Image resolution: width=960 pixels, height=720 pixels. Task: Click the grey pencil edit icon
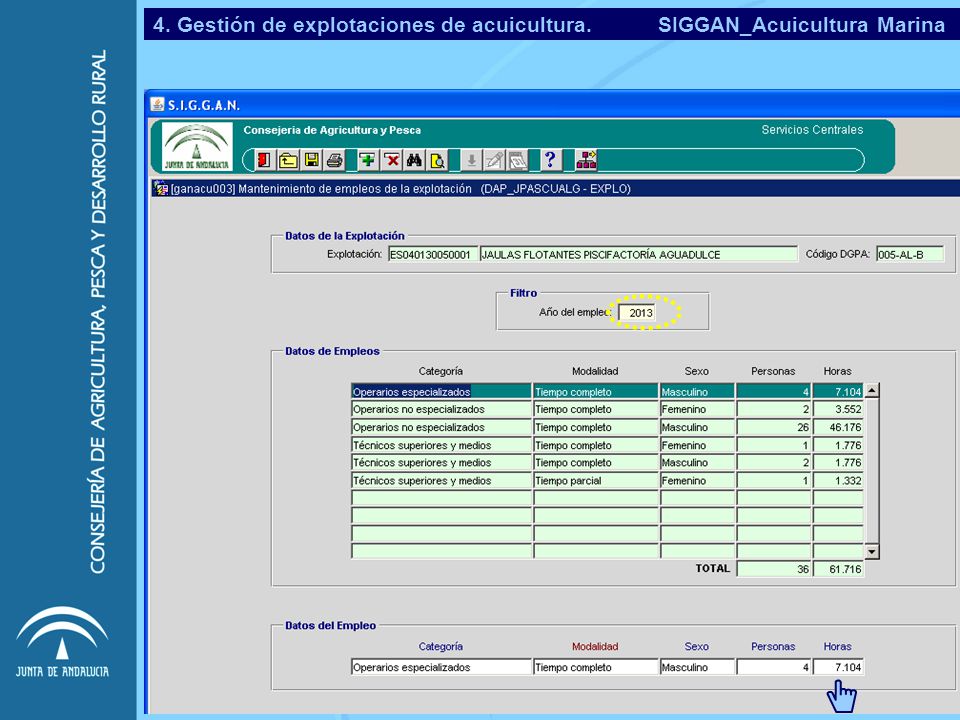pyautogui.click(x=494, y=160)
